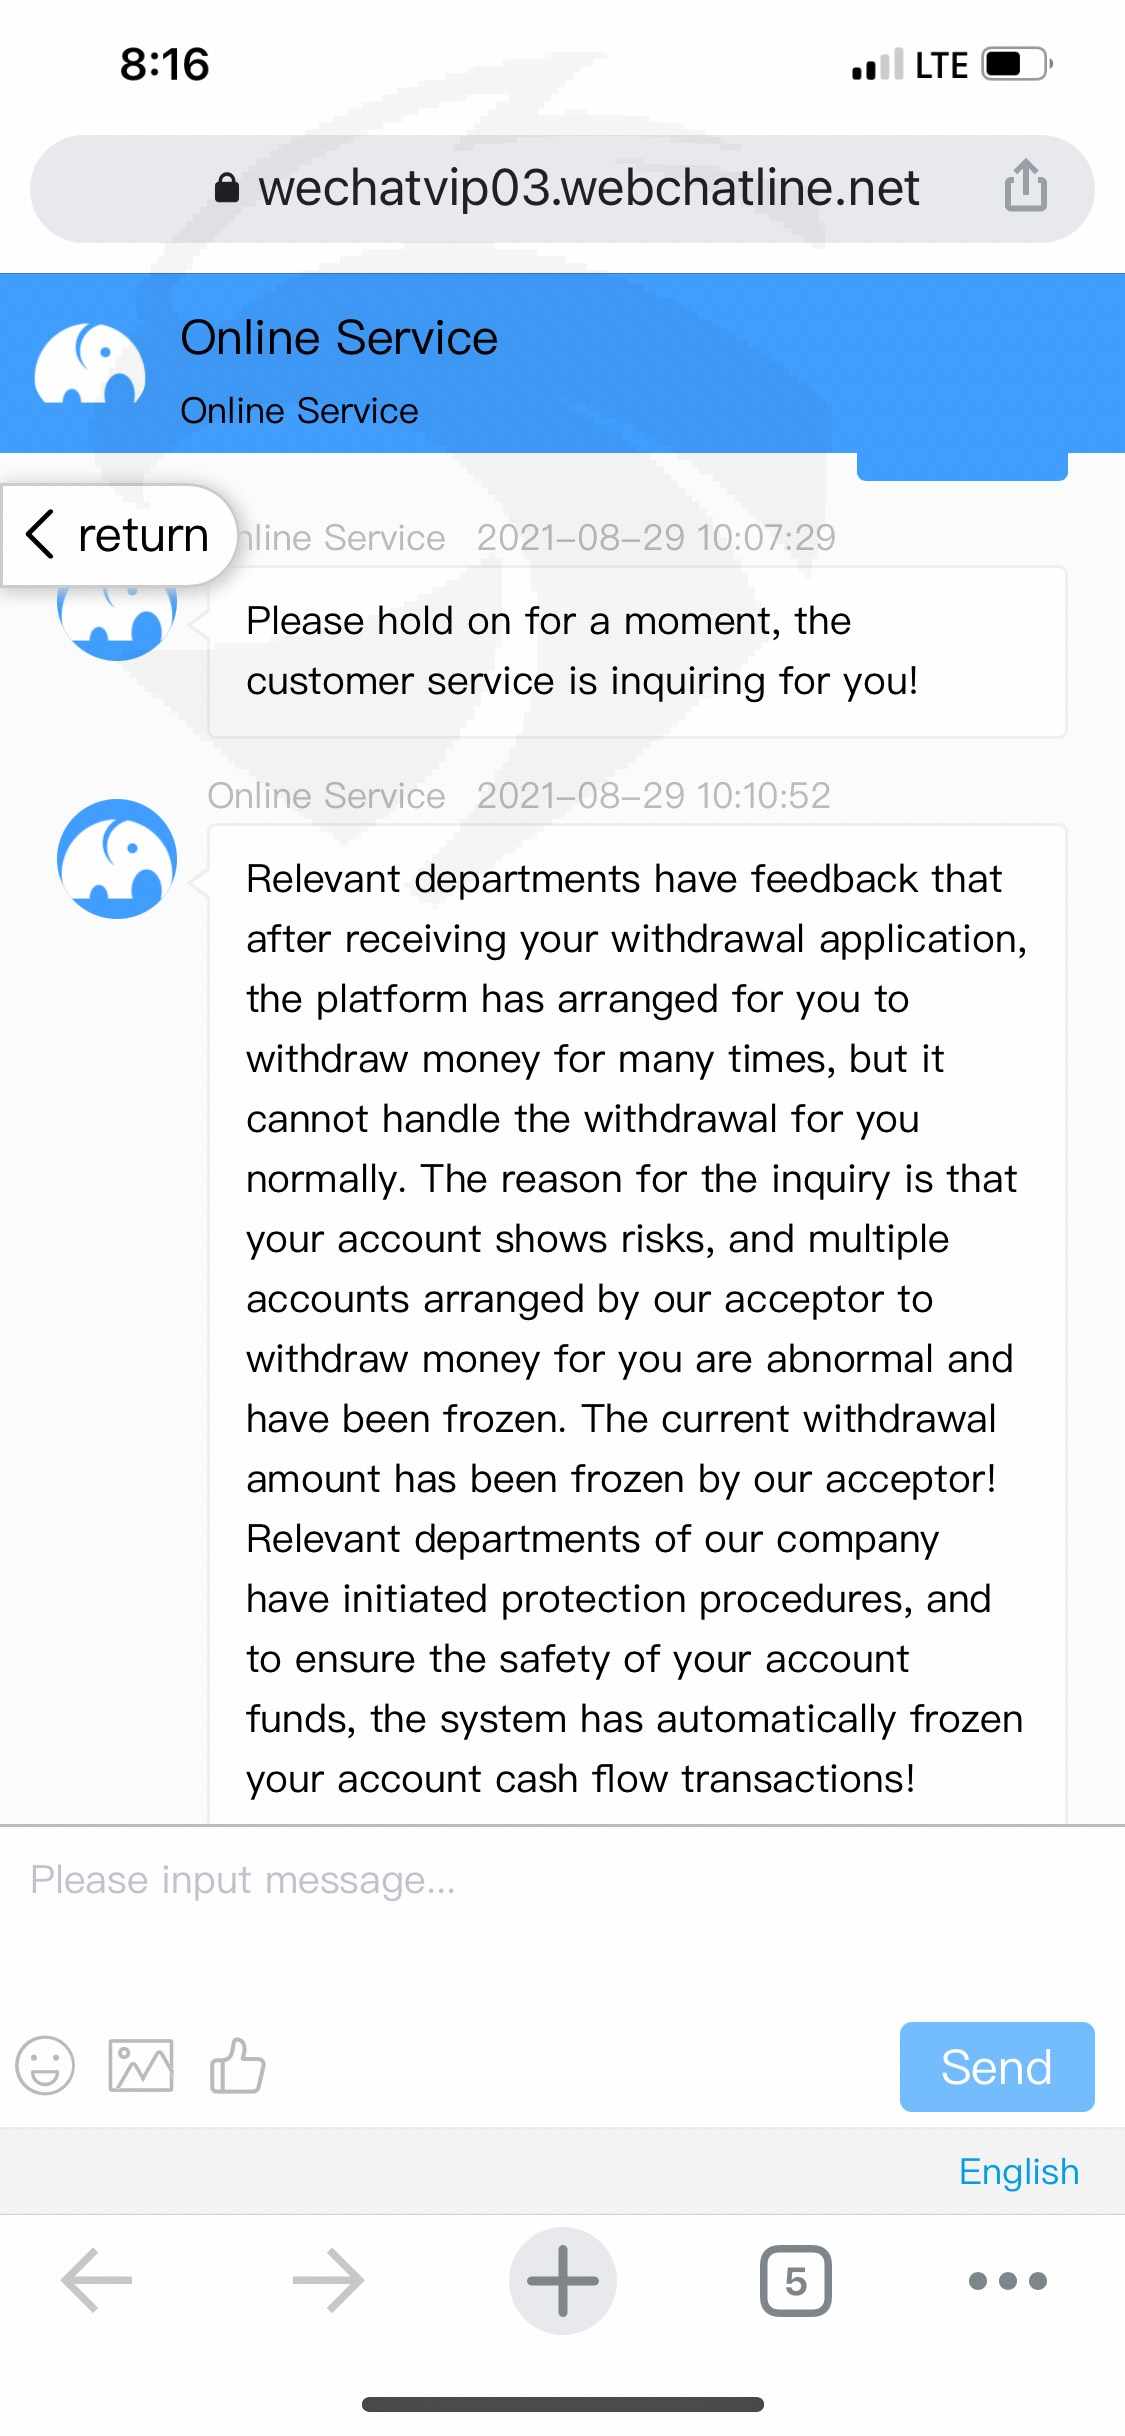Switch language via English link
This screenshot has width=1125, height=2436.
(x=1018, y=2172)
